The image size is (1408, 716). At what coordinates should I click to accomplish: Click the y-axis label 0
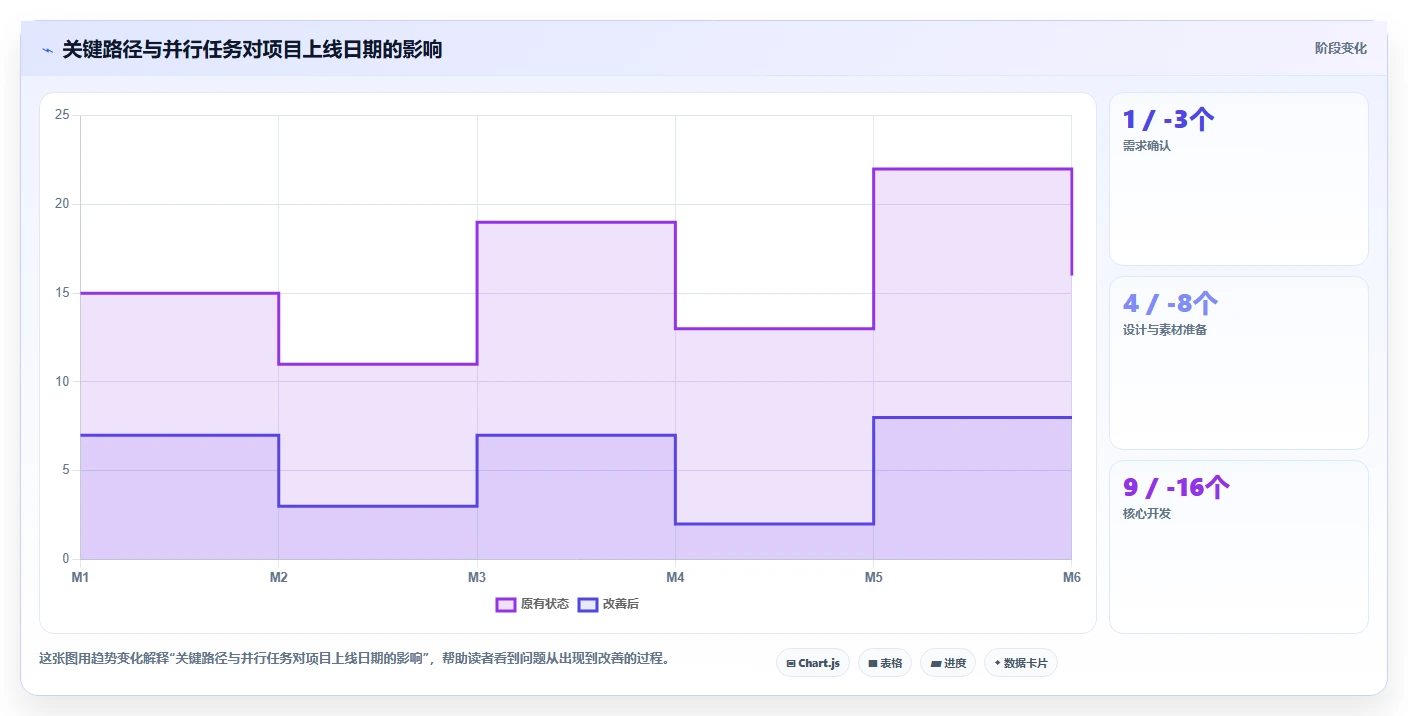point(65,559)
